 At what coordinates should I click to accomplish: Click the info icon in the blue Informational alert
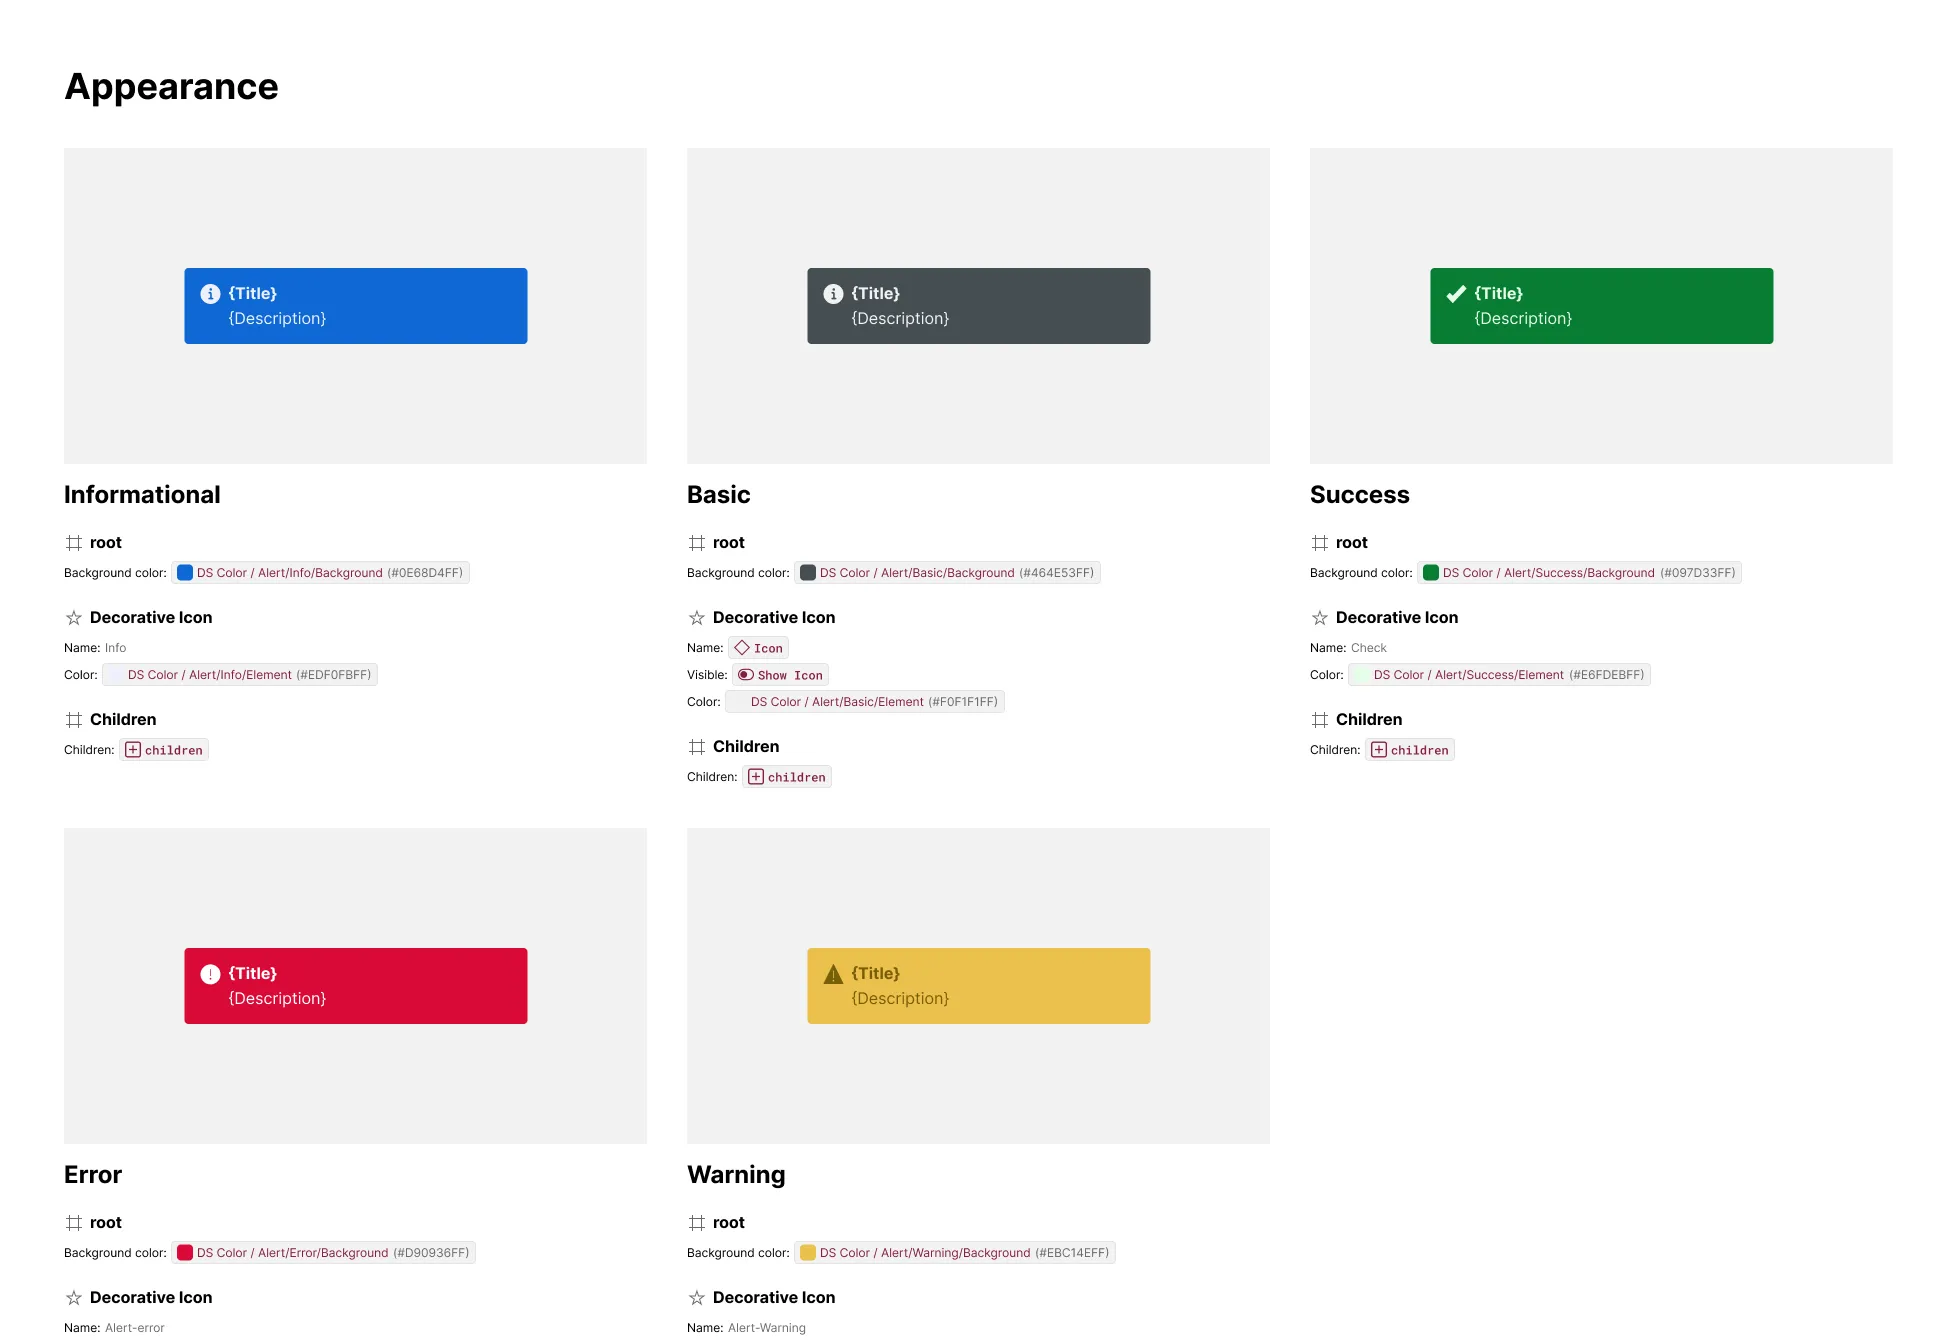pos(210,294)
